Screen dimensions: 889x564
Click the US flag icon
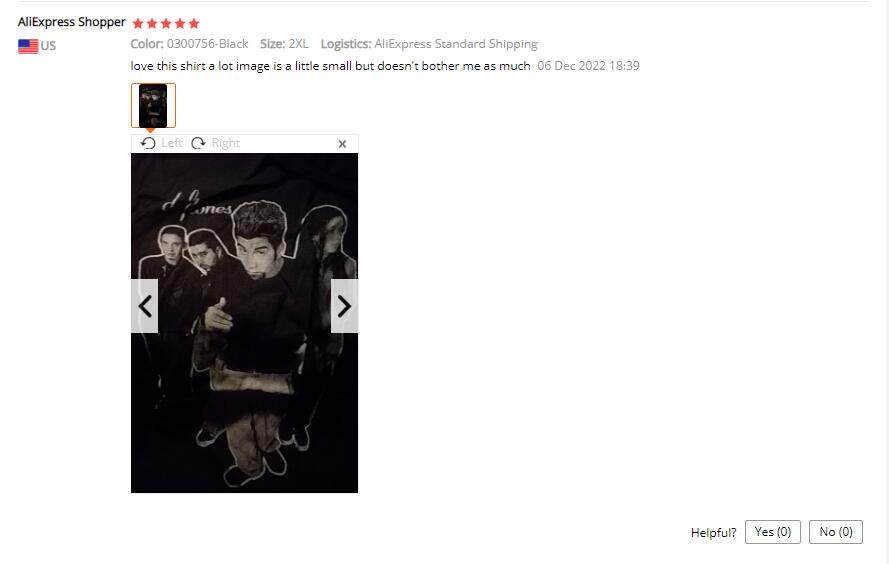click(28, 46)
